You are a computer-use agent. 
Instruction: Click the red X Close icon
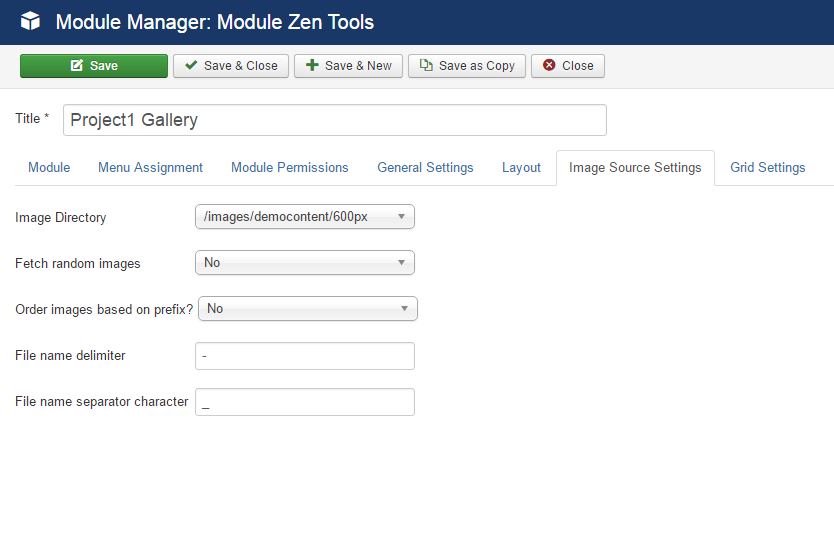pyautogui.click(x=549, y=65)
